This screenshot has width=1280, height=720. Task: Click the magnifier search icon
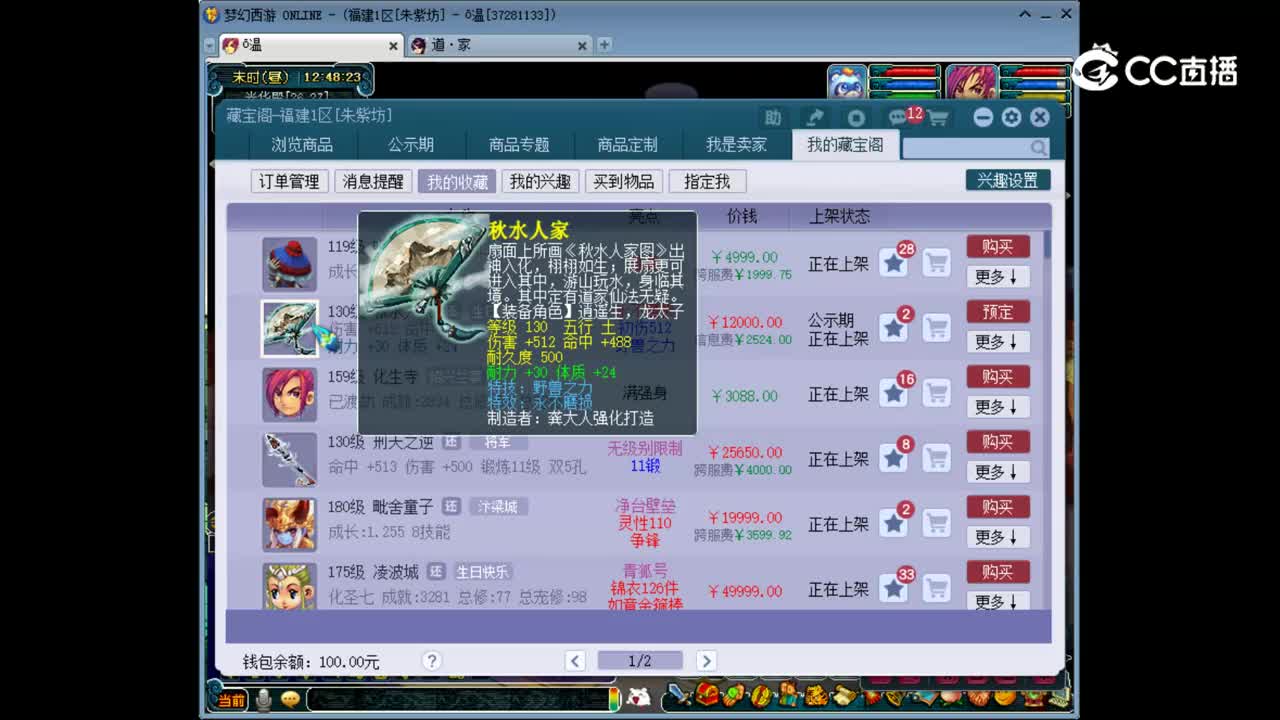[x=1039, y=147]
